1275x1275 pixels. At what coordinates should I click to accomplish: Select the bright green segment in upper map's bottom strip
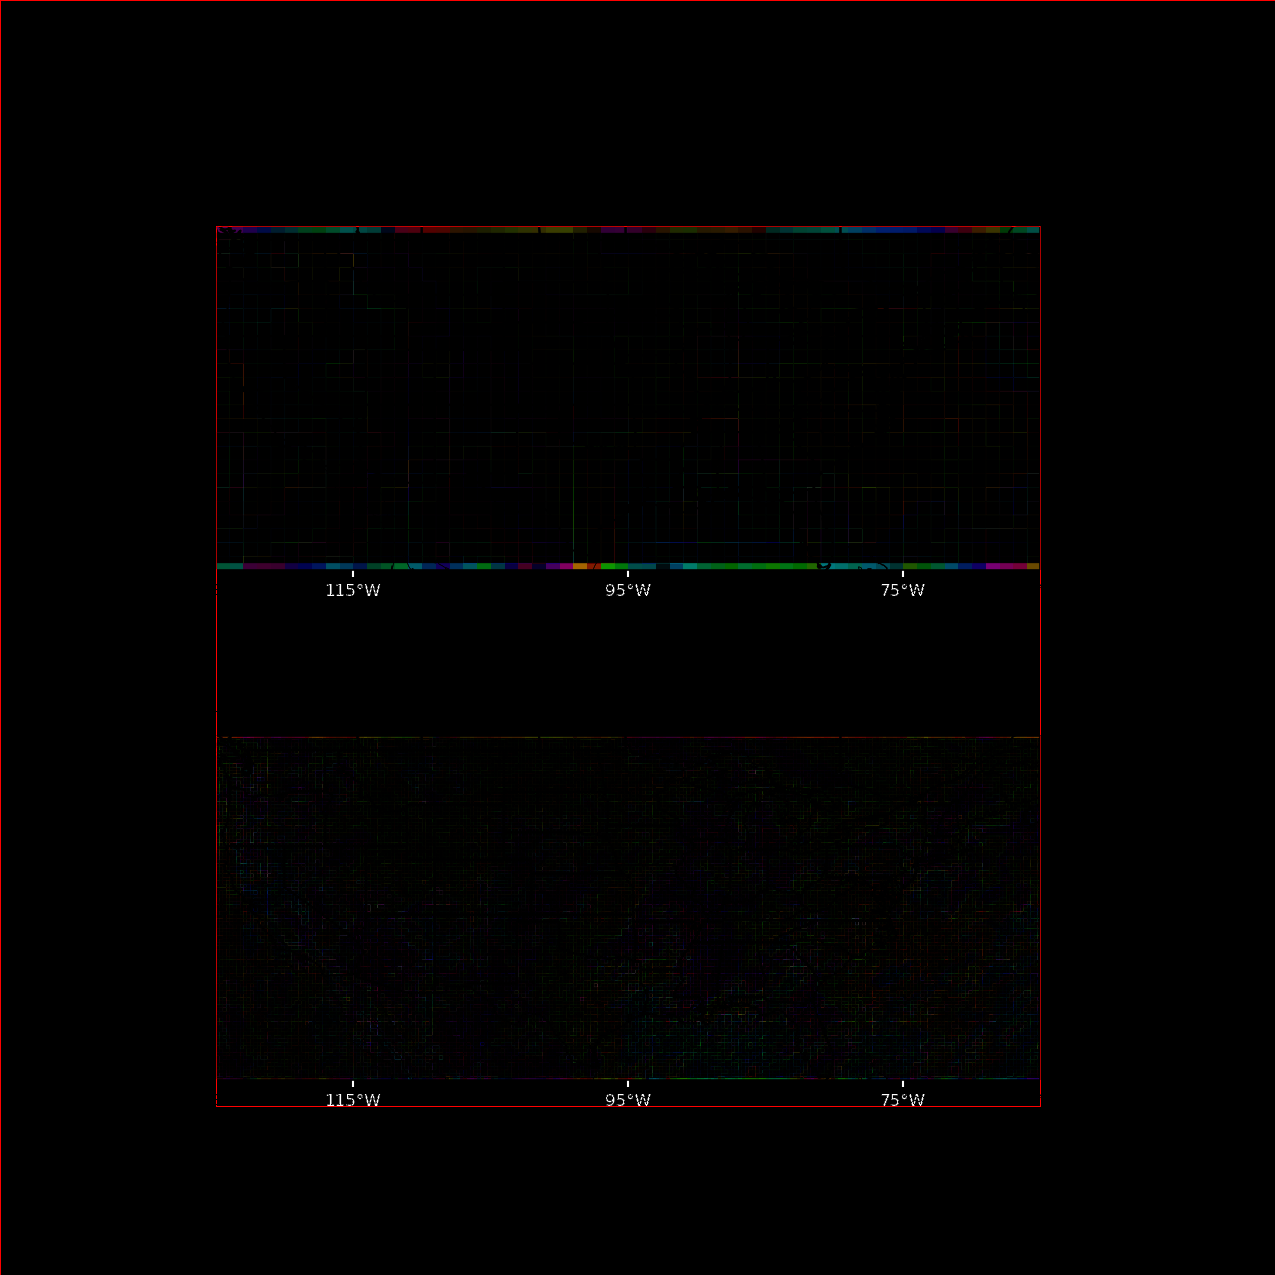[608, 566]
